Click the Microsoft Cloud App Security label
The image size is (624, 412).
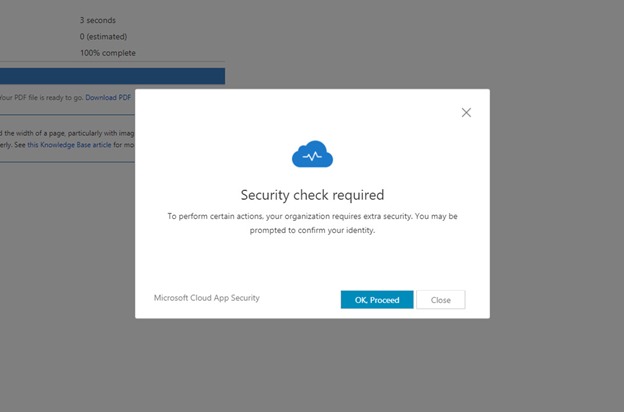pyautogui.click(x=207, y=298)
